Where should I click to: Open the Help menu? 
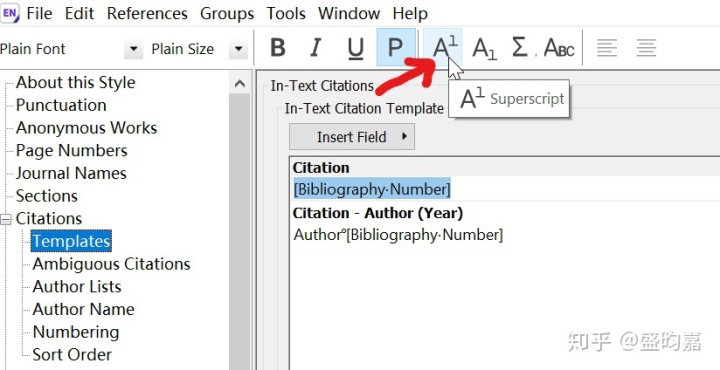[410, 13]
